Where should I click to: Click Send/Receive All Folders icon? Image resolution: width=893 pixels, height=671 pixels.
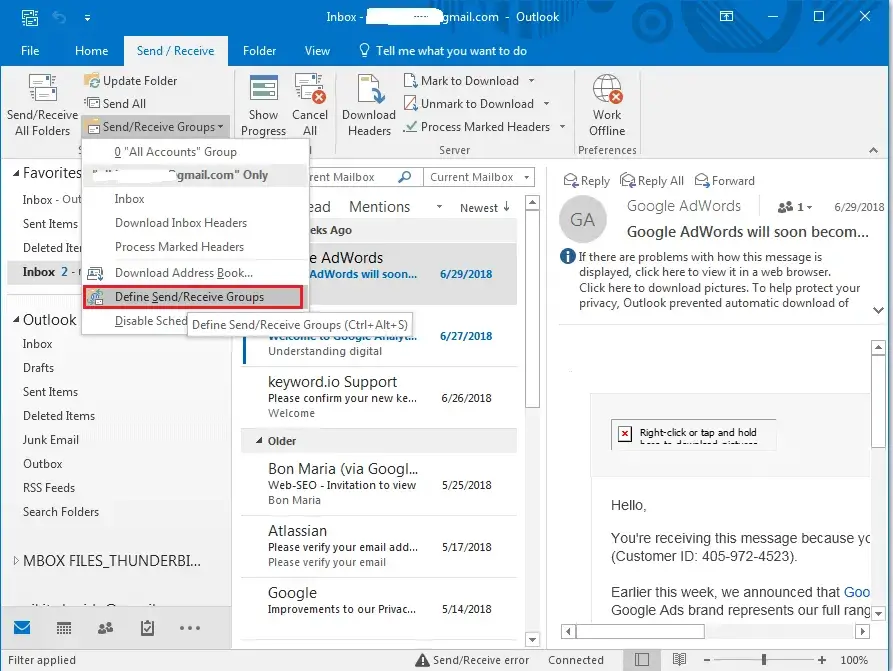click(43, 88)
